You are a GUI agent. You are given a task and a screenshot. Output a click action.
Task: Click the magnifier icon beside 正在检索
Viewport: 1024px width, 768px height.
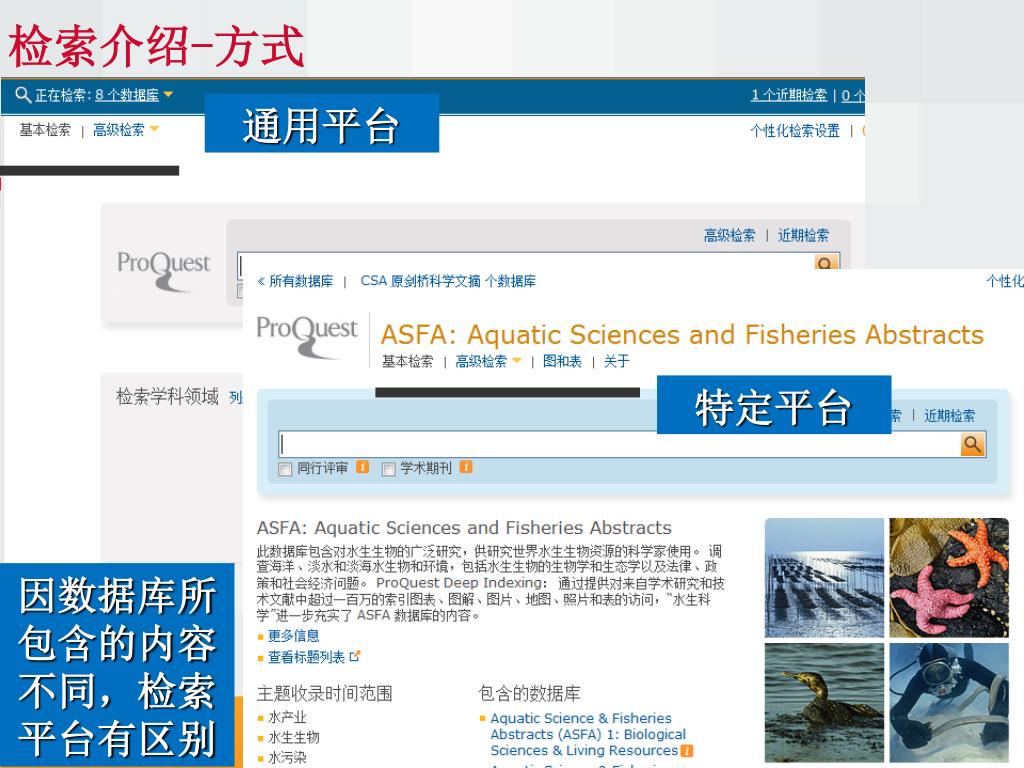tap(23, 95)
